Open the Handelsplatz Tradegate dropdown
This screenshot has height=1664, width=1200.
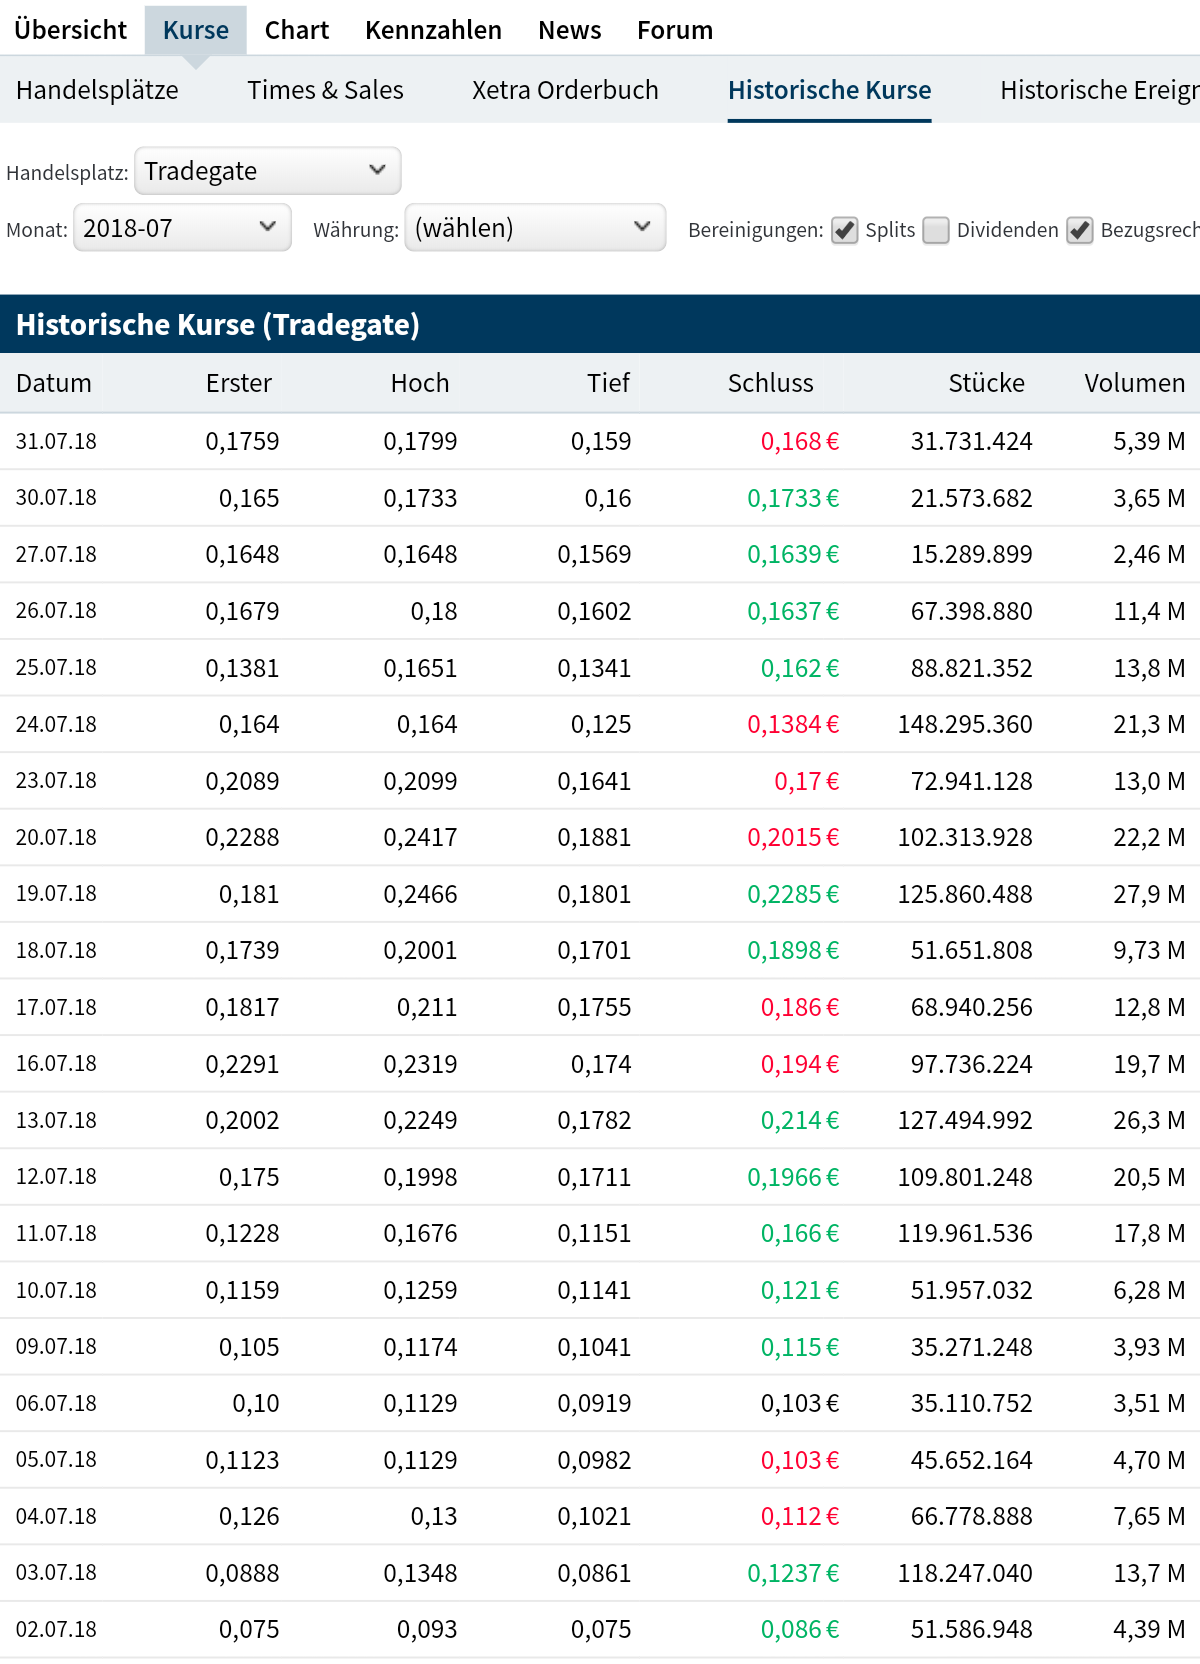268,171
